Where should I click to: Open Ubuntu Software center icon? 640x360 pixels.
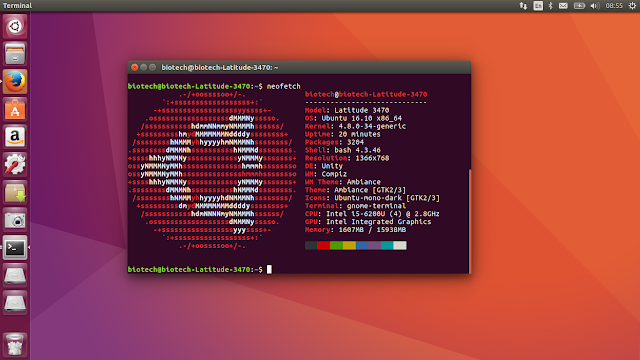pos(15,109)
